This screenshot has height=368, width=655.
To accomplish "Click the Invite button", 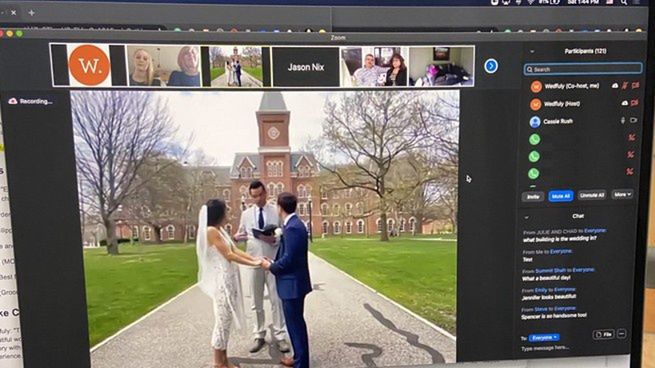I will 533,197.
